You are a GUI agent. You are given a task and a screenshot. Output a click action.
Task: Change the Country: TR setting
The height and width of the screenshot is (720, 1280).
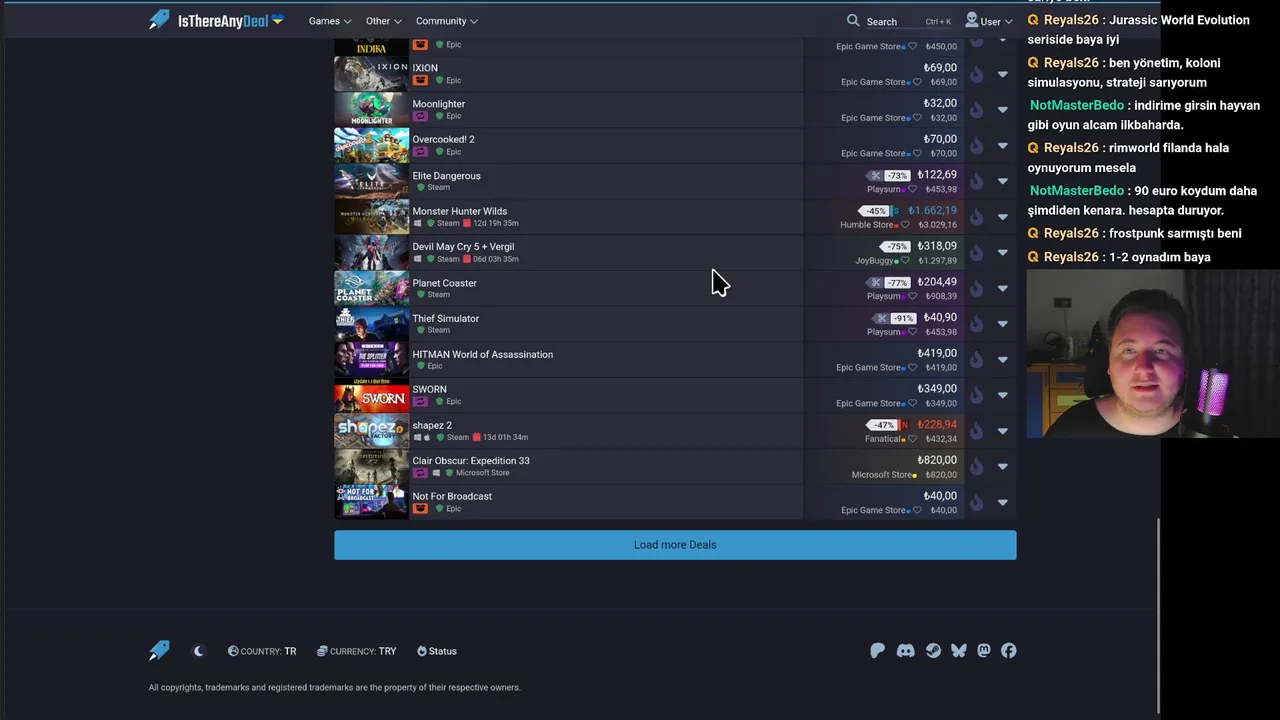[262, 651]
